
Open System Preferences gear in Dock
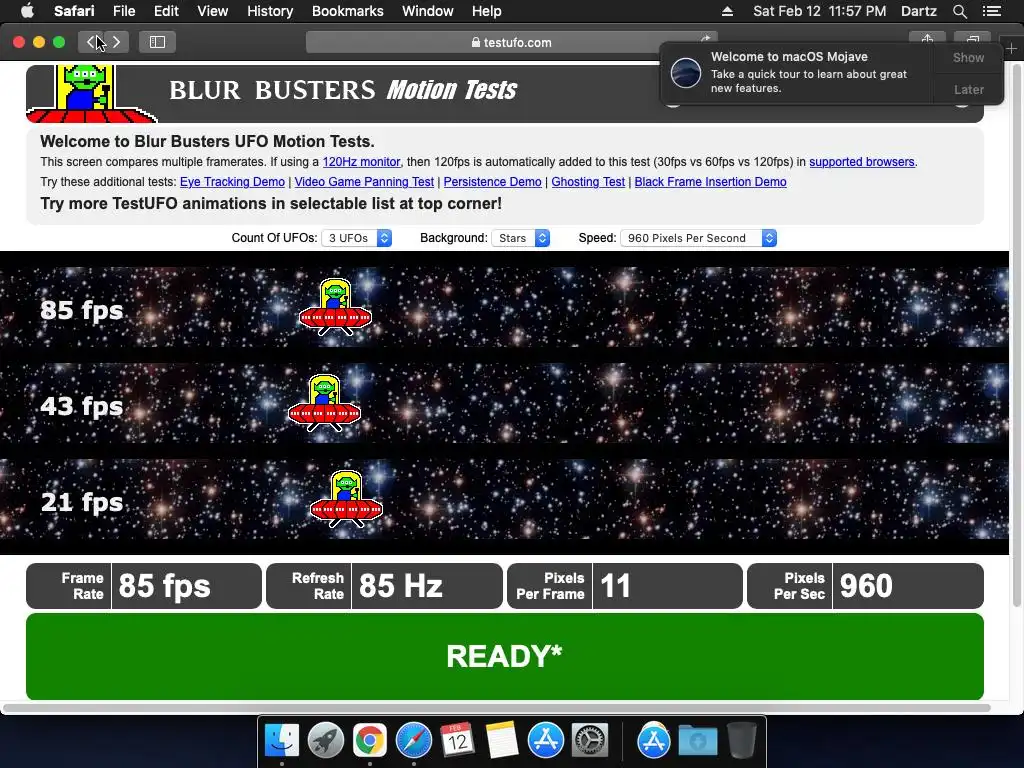590,741
